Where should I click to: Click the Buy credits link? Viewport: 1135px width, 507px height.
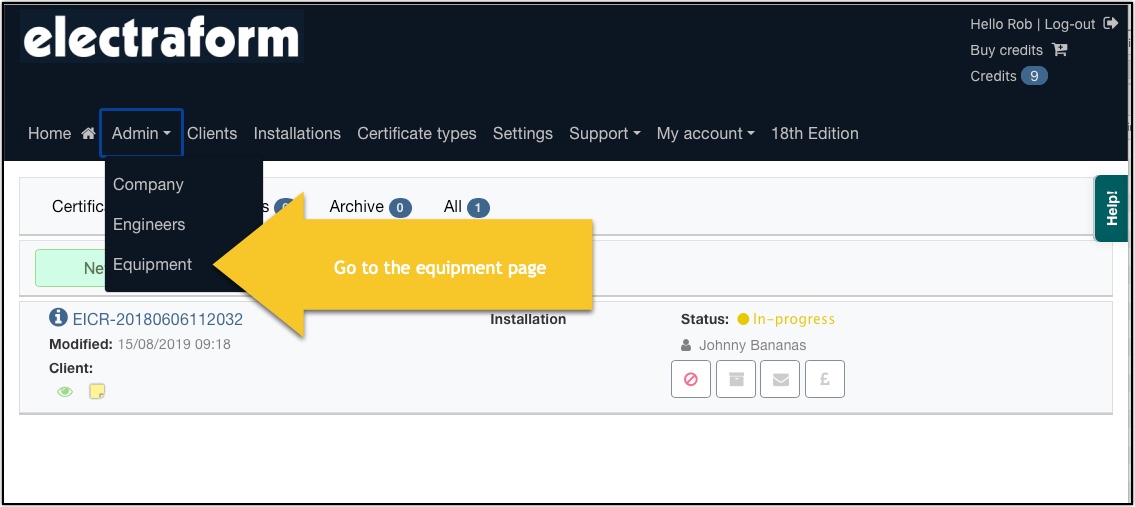coord(1006,50)
